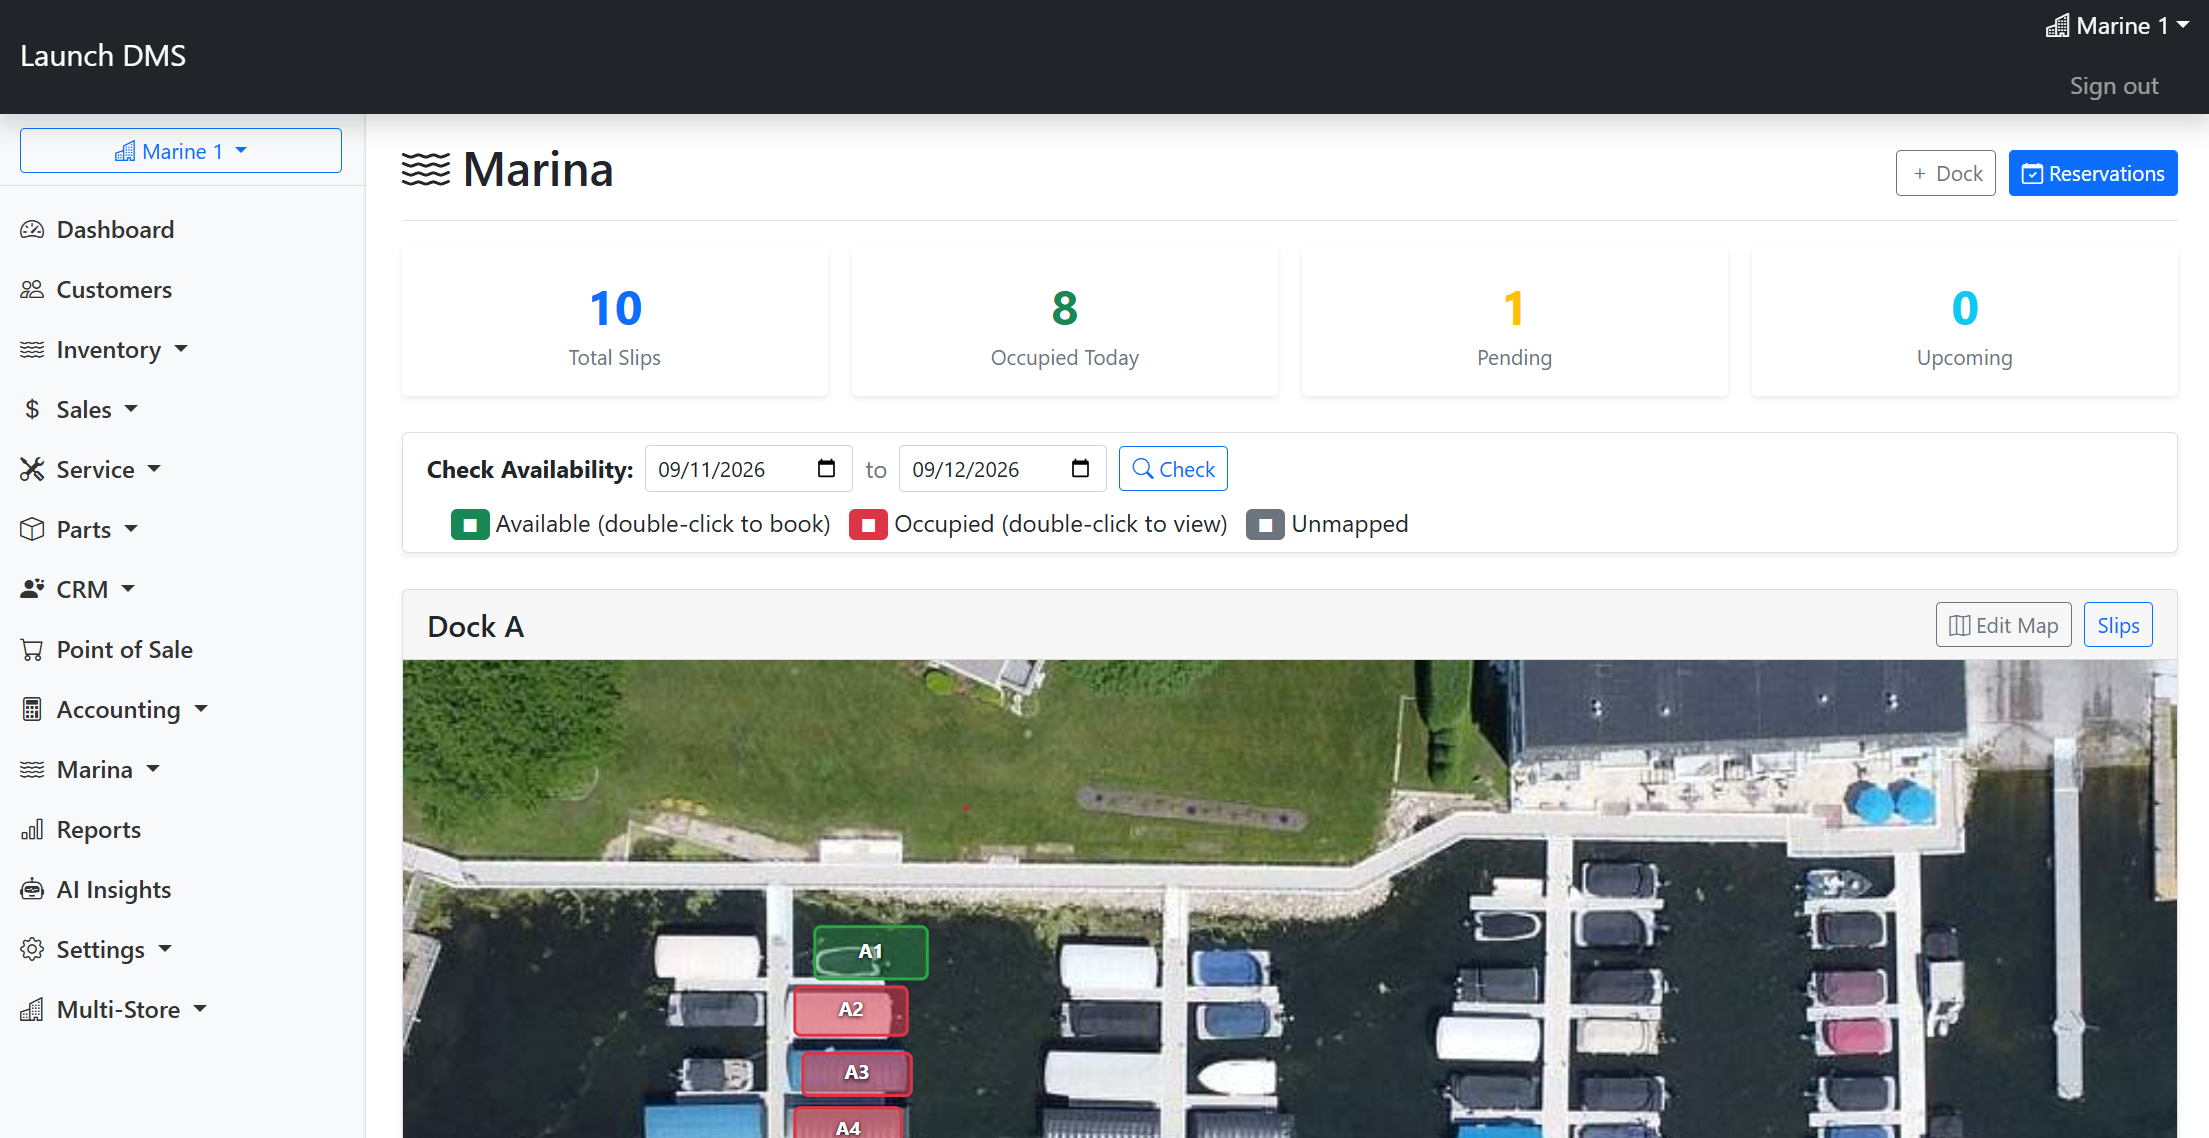Screen dimensions: 2209x1138
Task: Click the '8' Occupied Today value
Action: click(x=1065, y=308)
